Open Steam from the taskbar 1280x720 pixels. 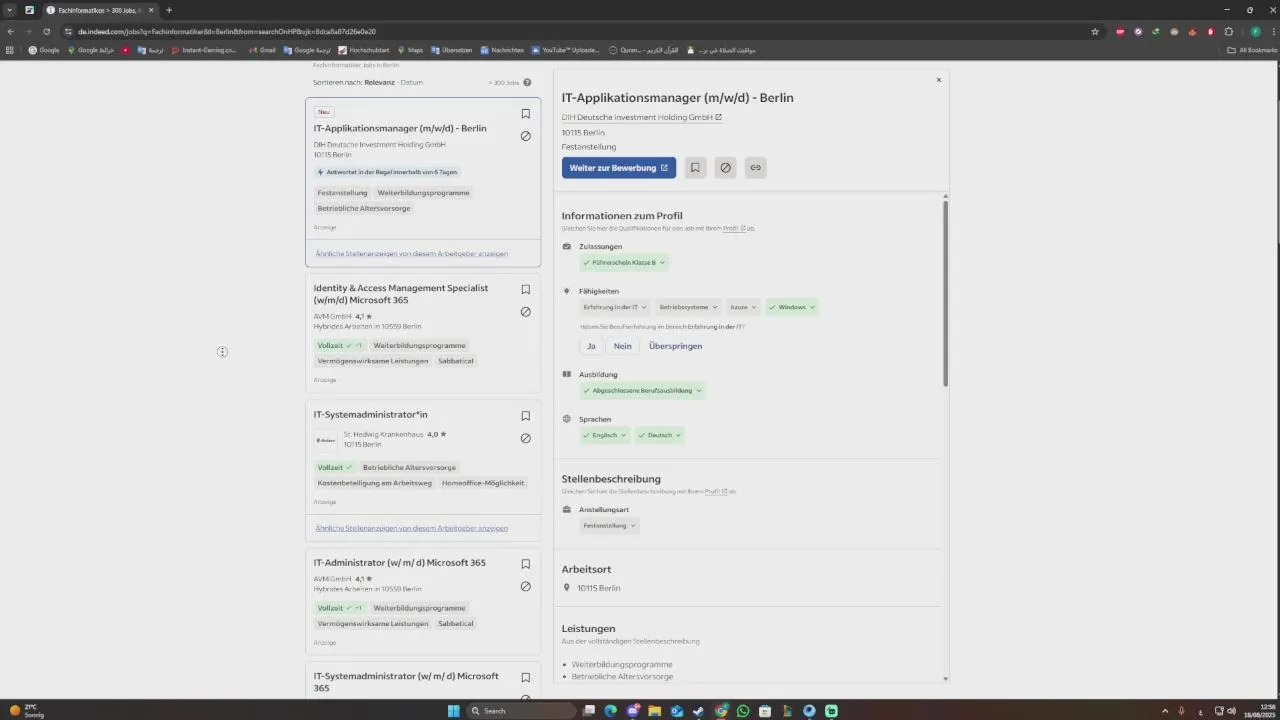tap(699, 711)
